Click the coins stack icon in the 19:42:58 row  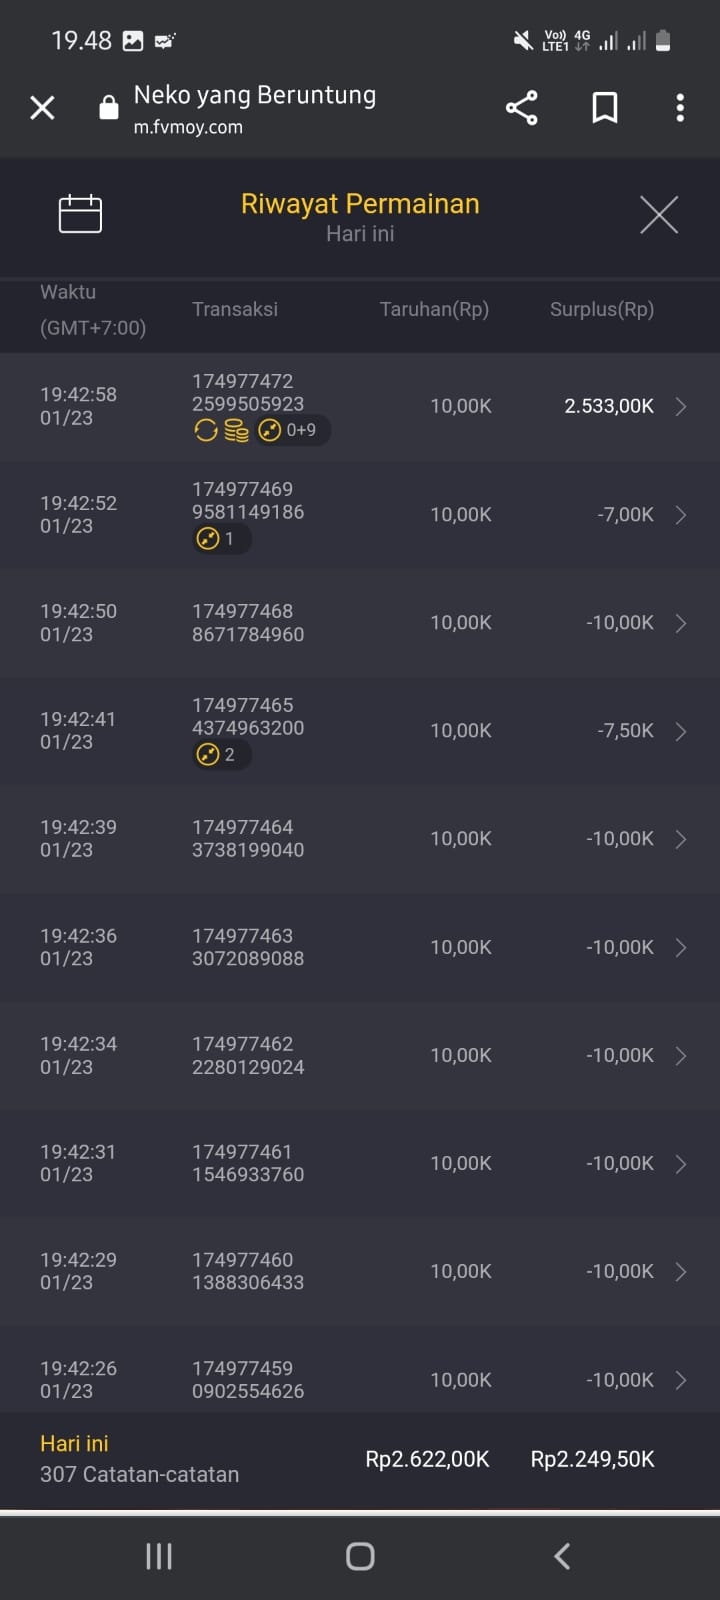[x=236, y=430]
